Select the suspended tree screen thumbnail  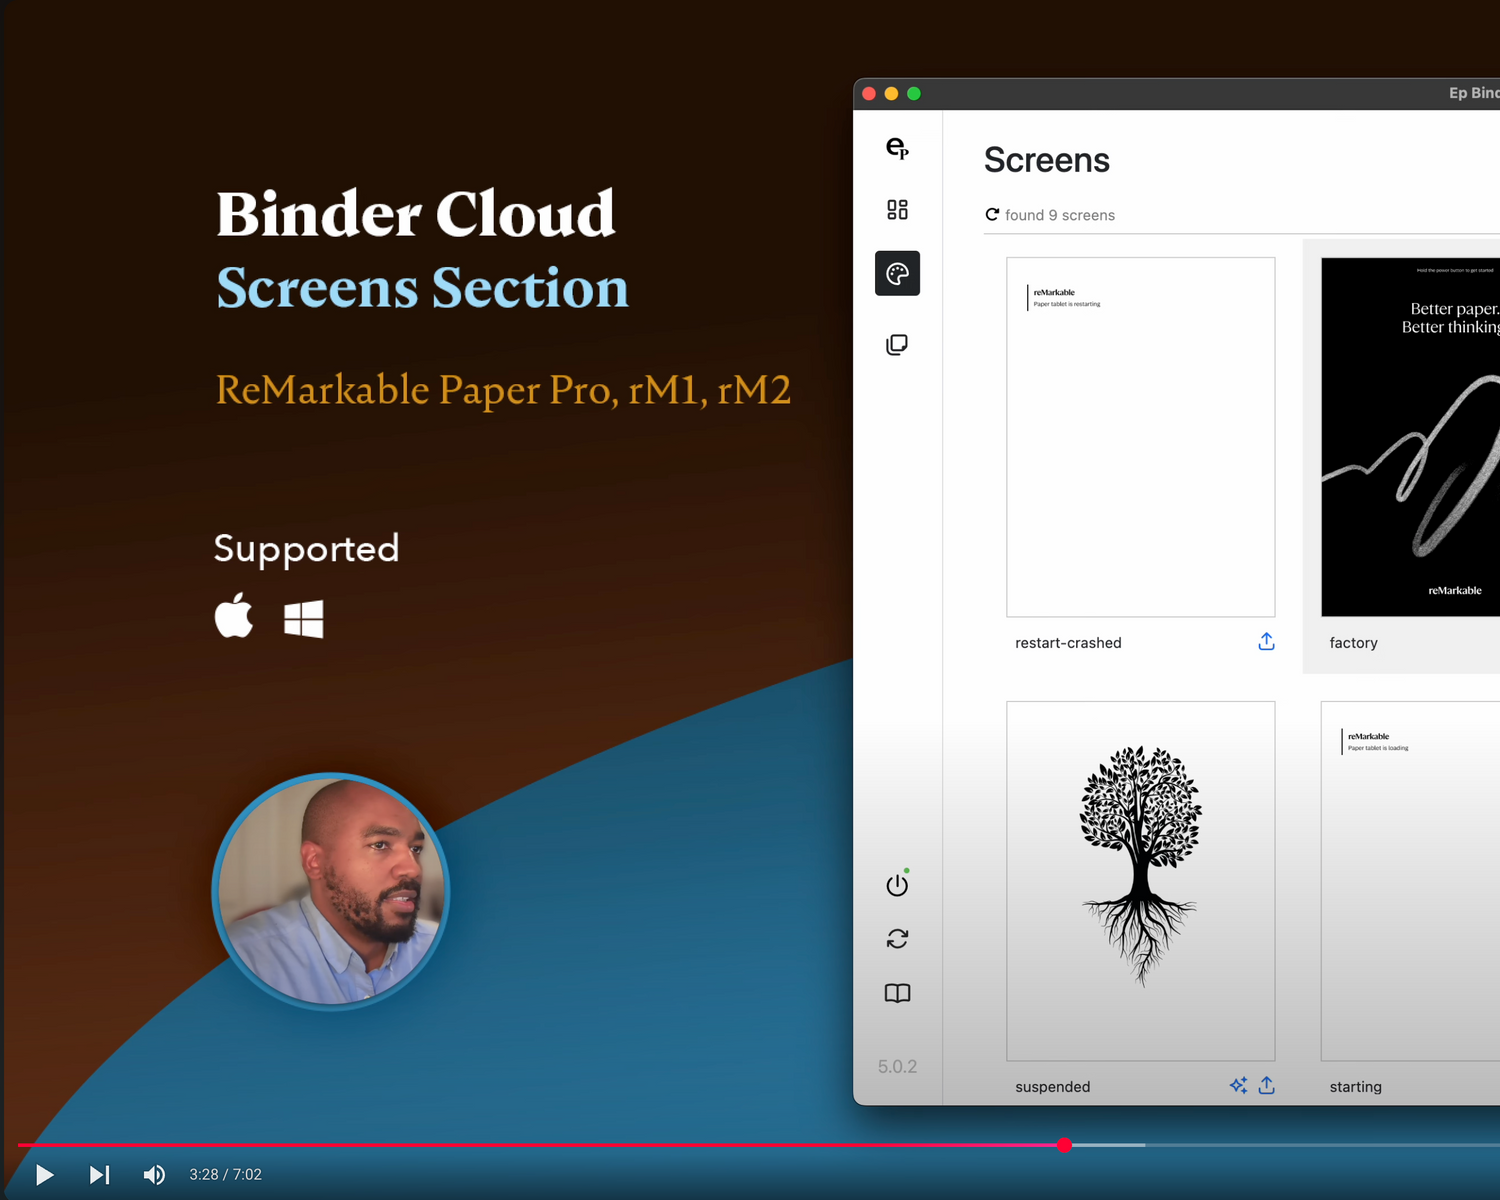click(x=1140, y=880)
